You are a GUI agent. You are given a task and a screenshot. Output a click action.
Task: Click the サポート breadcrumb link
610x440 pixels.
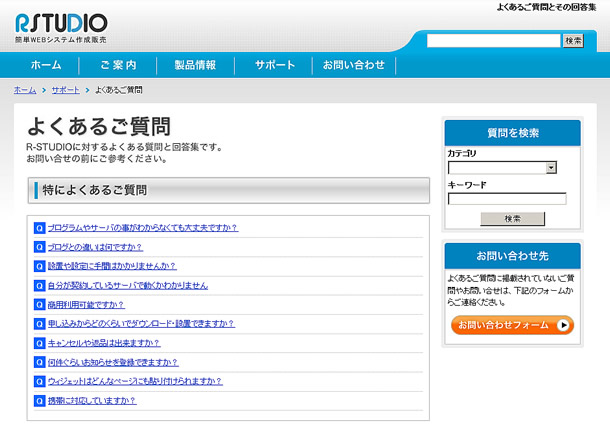click(66, 90)
